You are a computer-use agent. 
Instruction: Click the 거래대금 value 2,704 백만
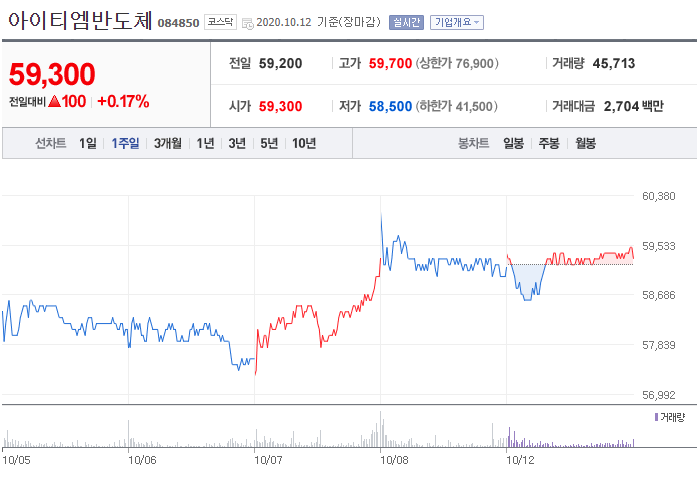pyautogui.click(x=633, y=106)
